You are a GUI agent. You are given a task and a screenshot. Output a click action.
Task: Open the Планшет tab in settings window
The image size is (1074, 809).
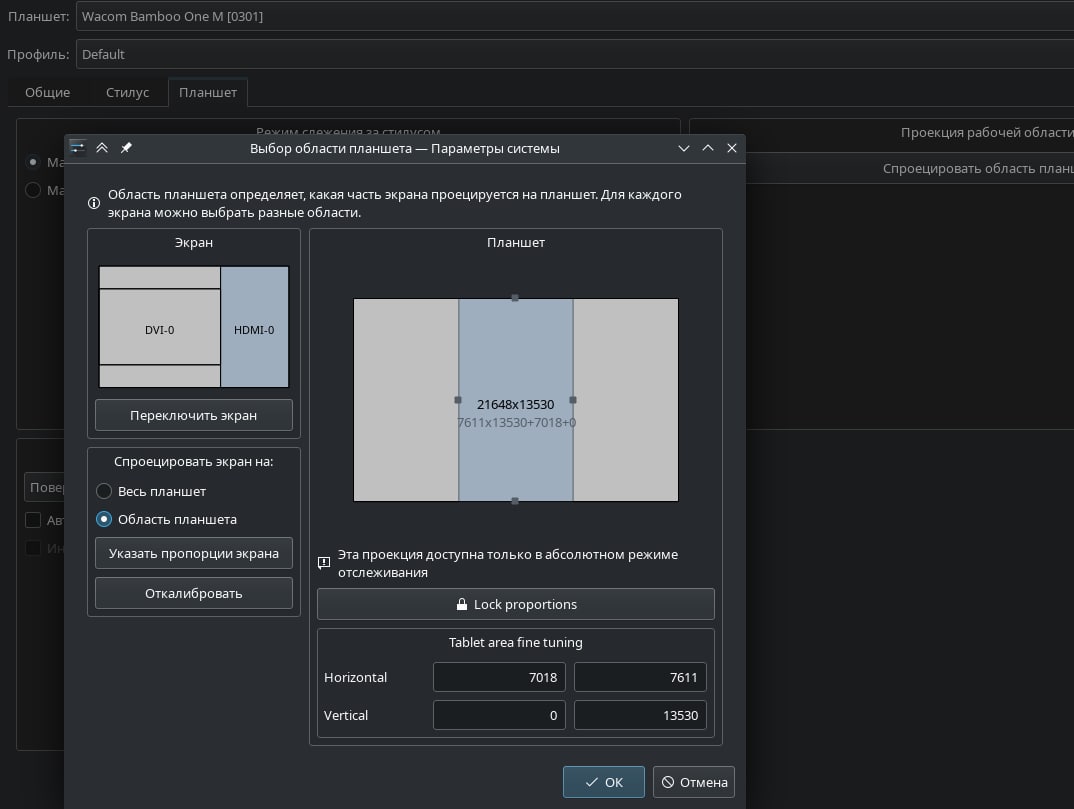click(x=208, y=92)
